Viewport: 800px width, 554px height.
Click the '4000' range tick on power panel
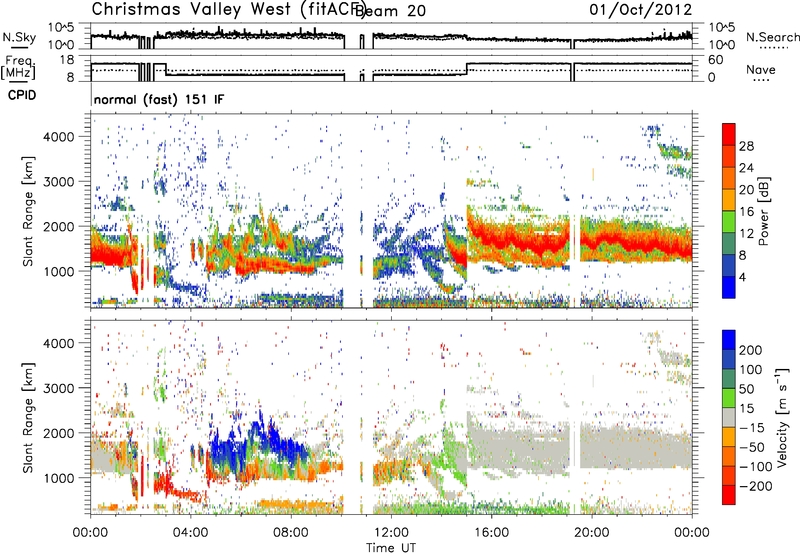(x=59, y=137)
